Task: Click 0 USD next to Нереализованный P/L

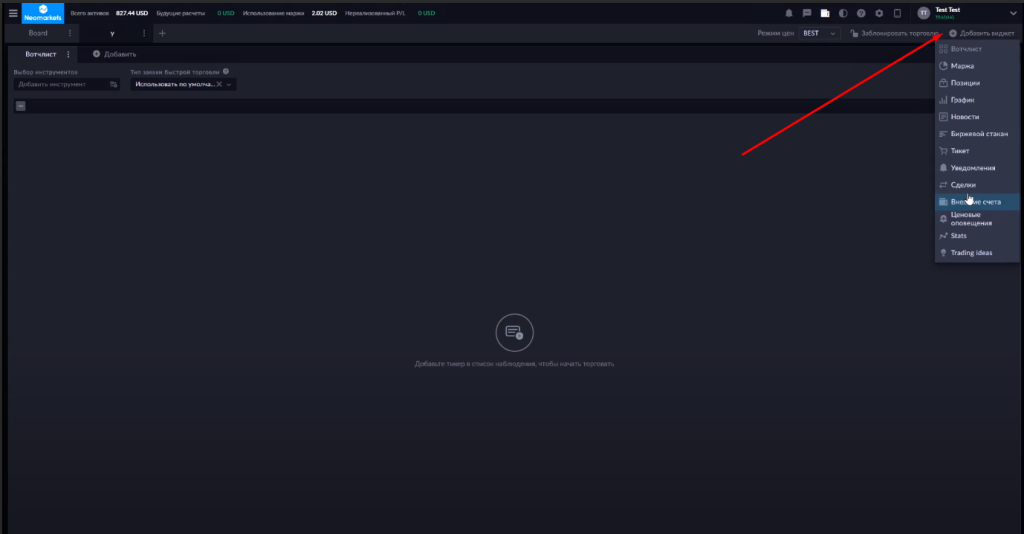Action: [x=426, y=13]
